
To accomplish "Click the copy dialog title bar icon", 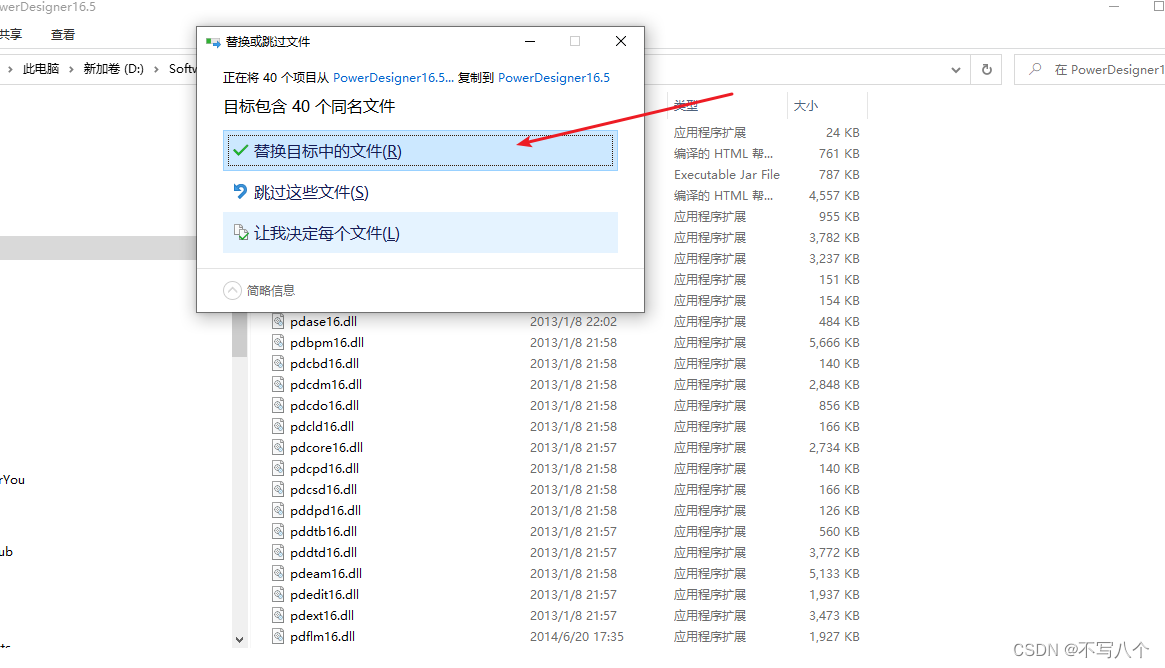I will [213, 42].
